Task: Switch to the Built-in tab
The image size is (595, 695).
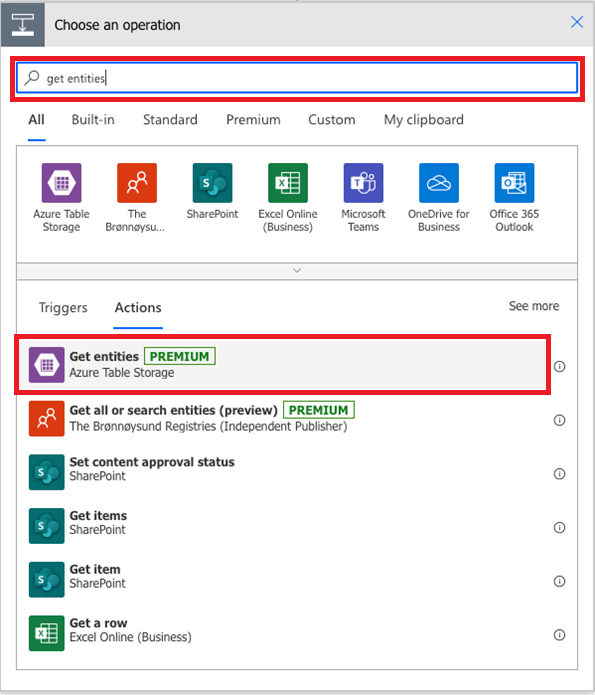Action: pos(93,120)
